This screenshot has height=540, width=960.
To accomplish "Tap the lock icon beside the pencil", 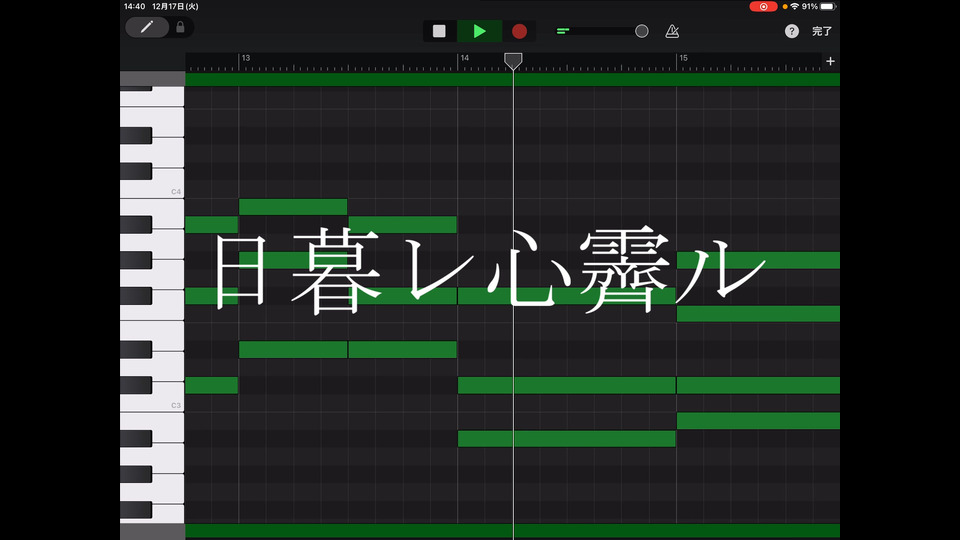I will click(x=180, y=28).
